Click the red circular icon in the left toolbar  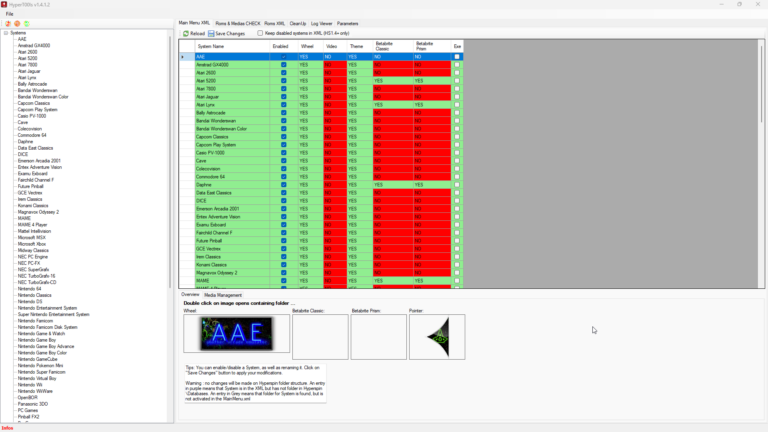point(8,24)
